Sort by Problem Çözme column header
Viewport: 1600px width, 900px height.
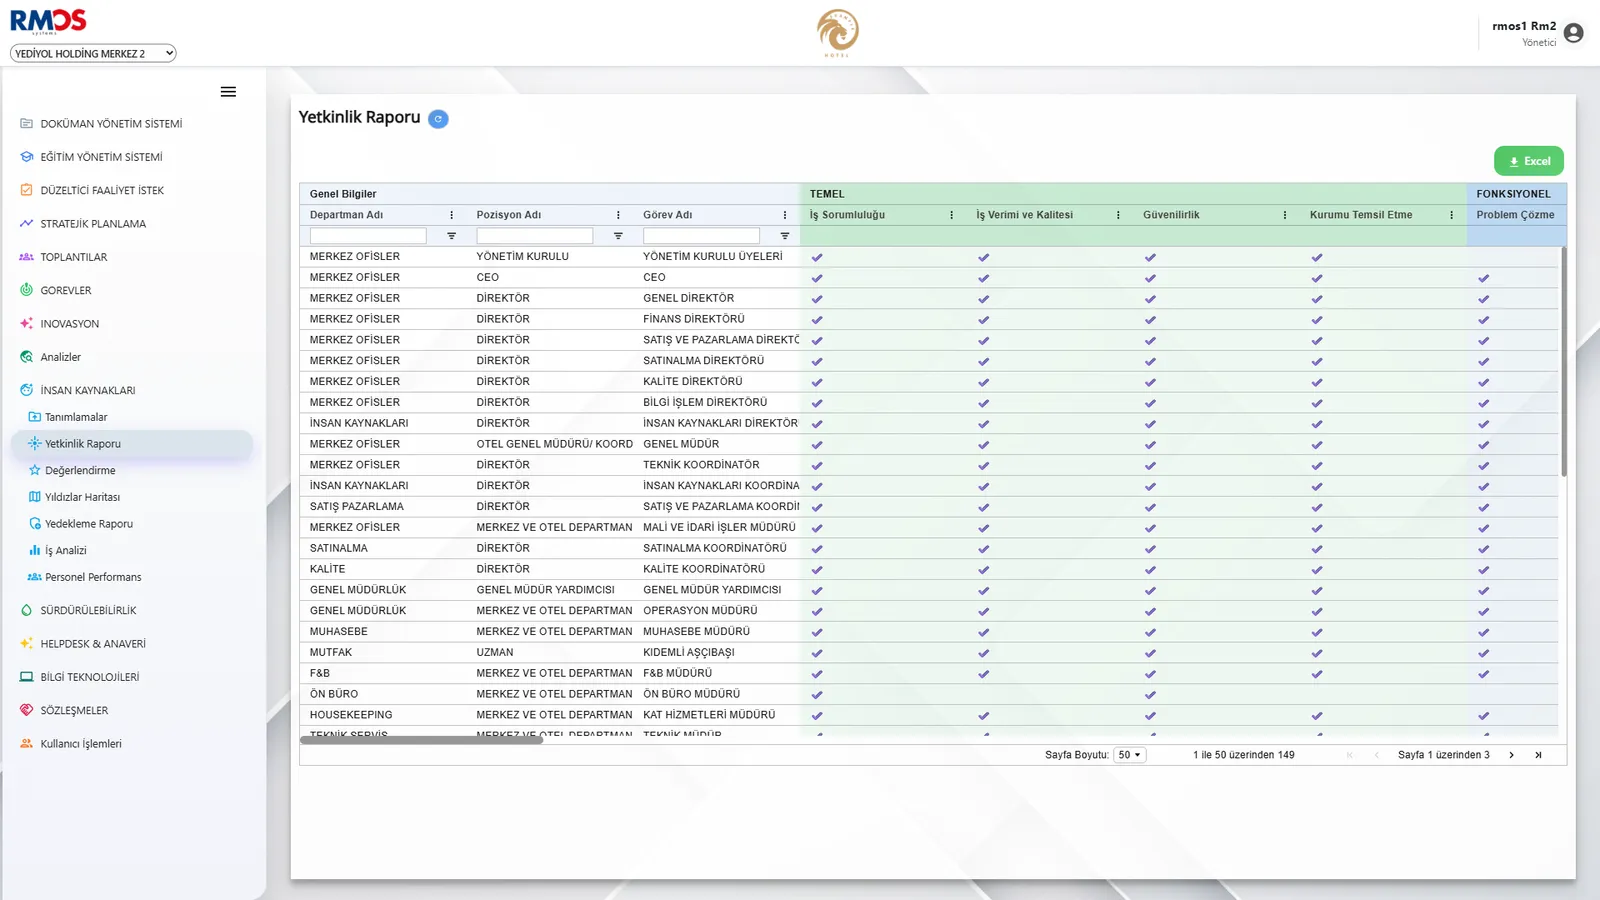click(x=1515, y=215)
